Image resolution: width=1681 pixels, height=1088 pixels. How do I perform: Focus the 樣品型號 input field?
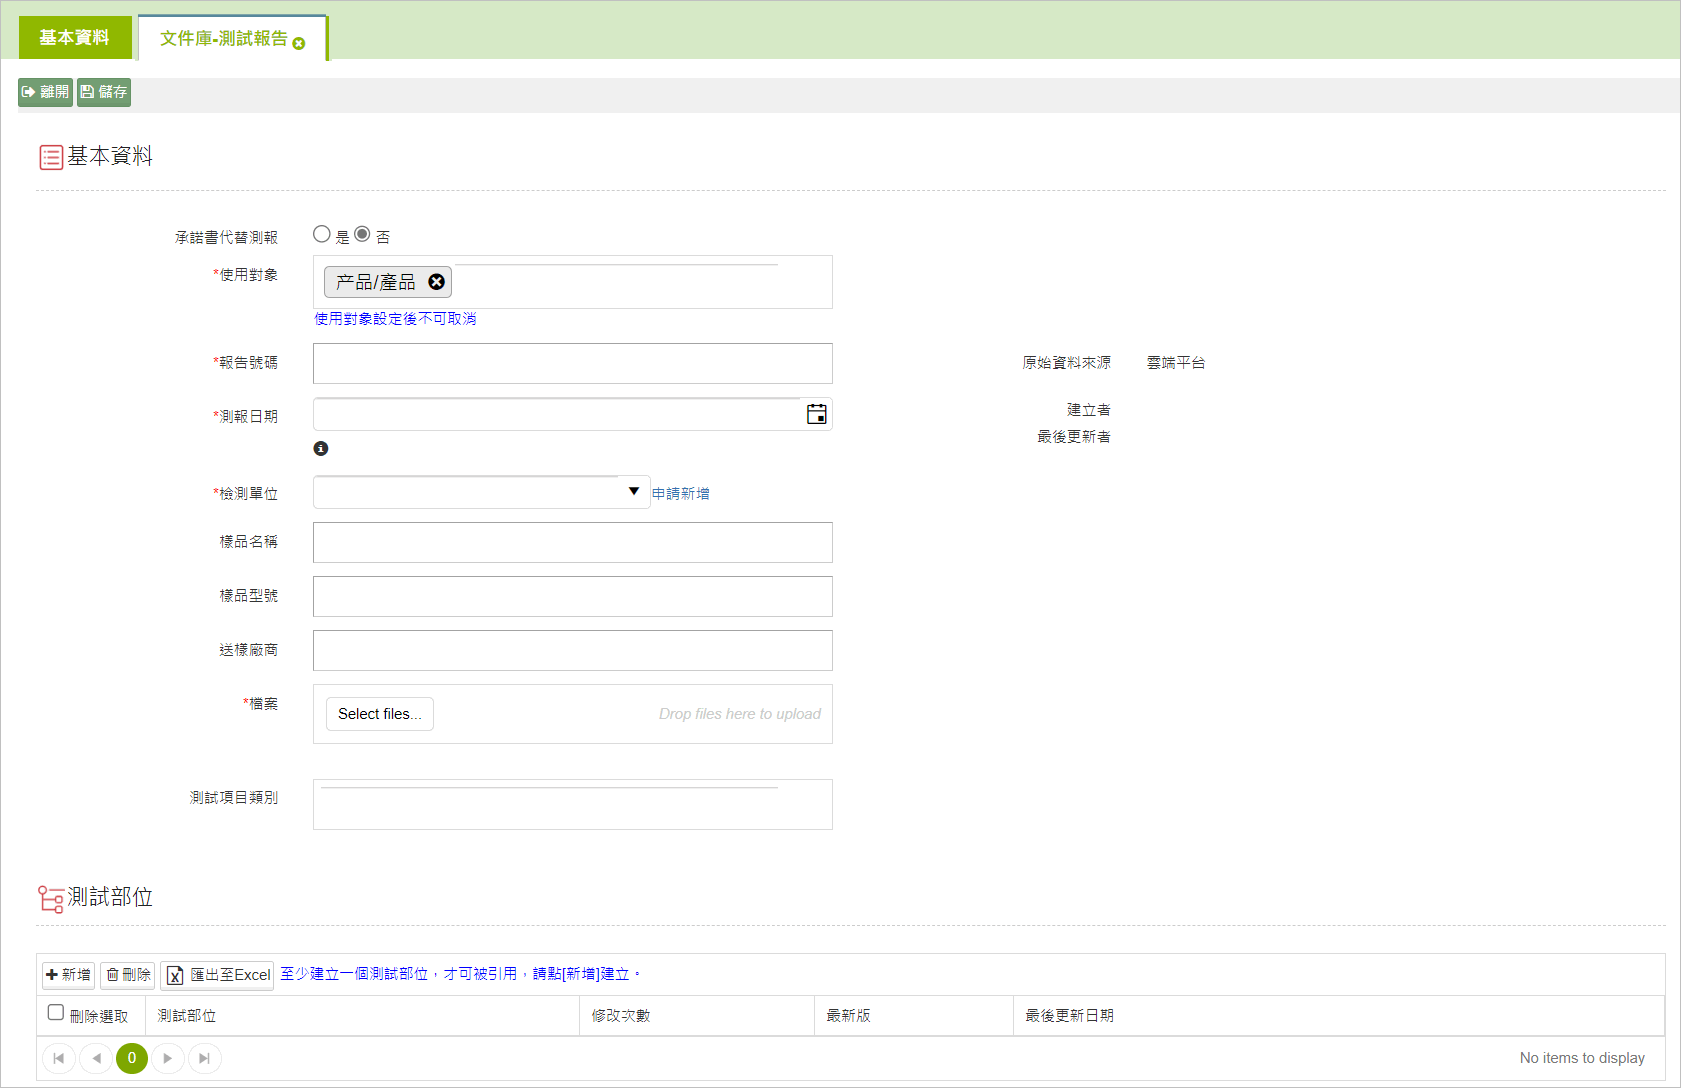[x=573, y=596]
